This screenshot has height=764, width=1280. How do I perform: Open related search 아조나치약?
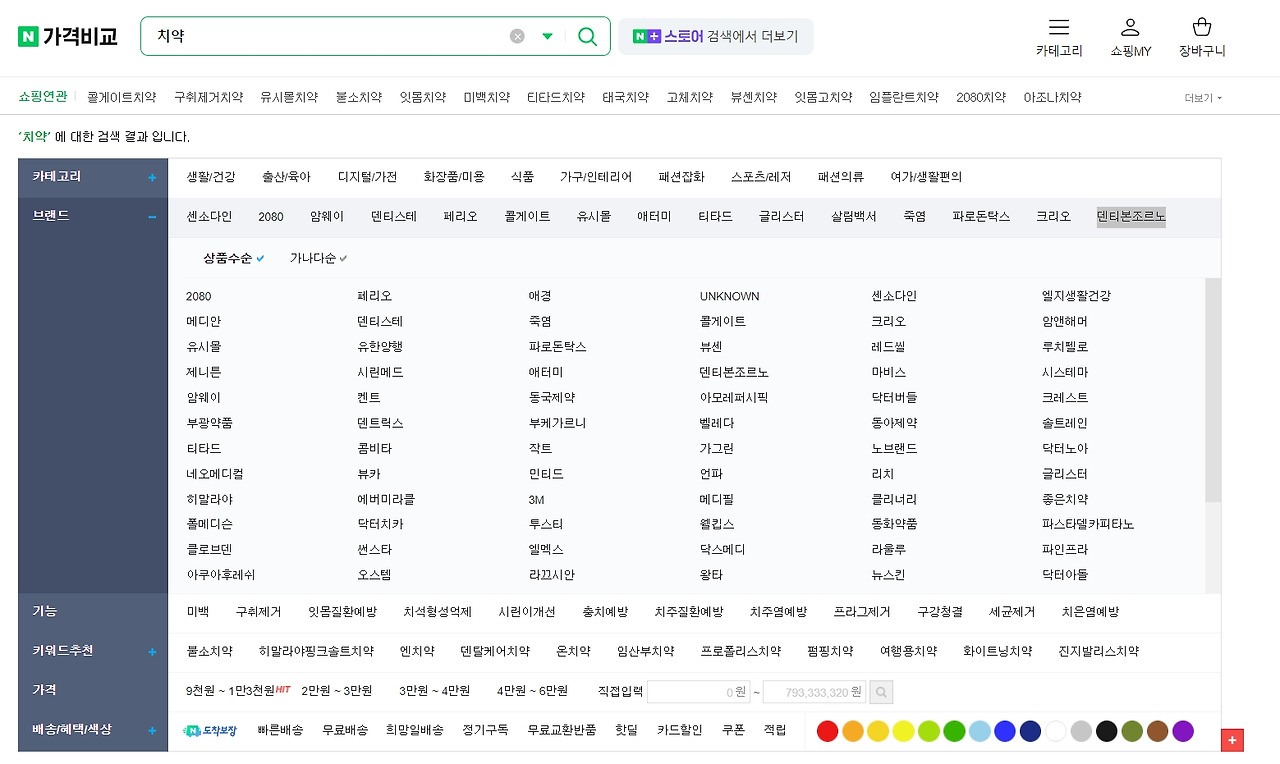pos(1052,98)
